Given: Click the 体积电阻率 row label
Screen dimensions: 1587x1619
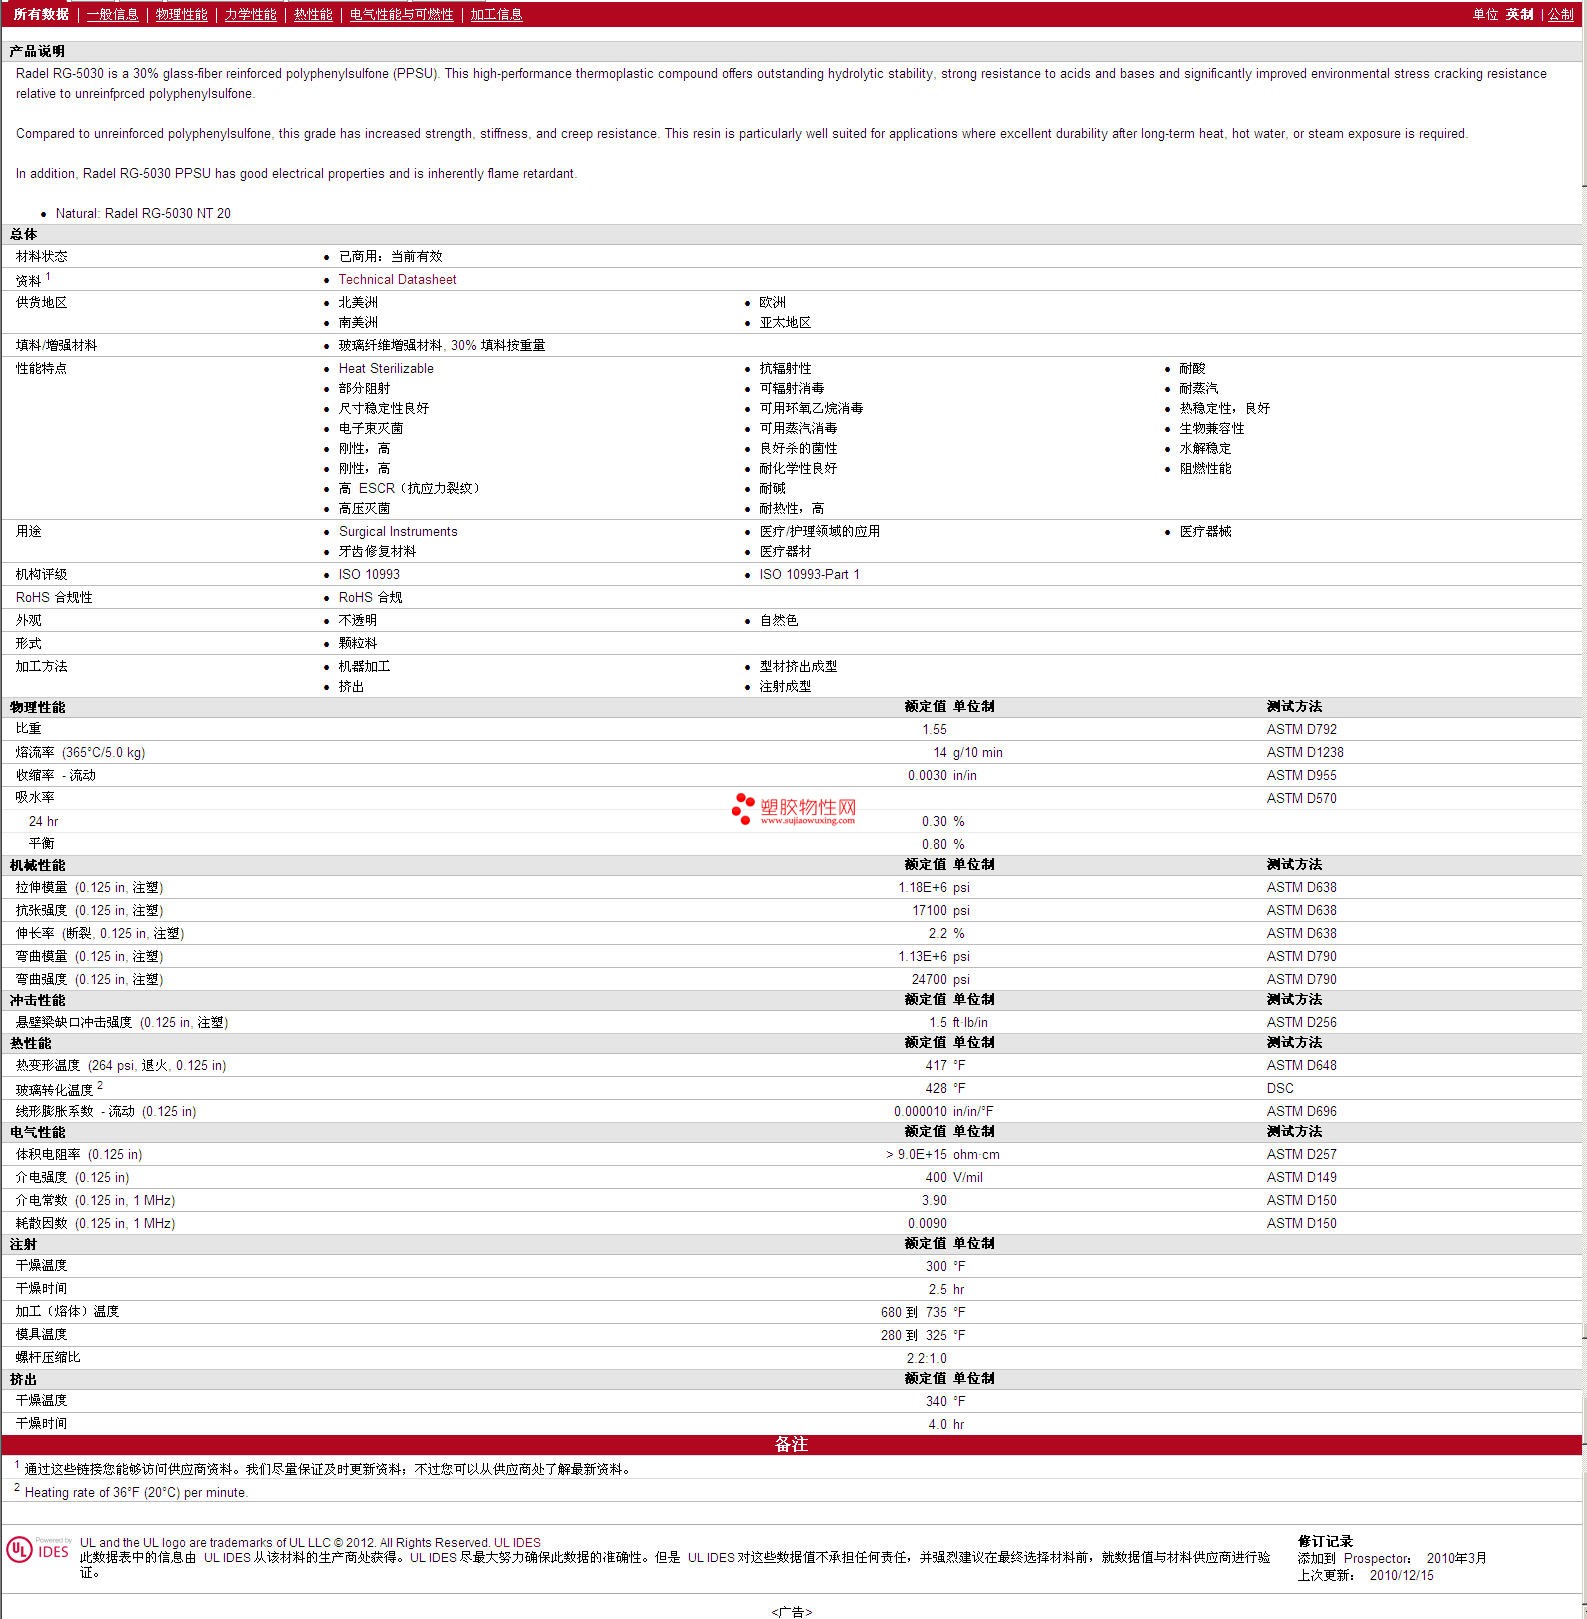Looking at the screenshot, I should click(x=79, y=1154).
